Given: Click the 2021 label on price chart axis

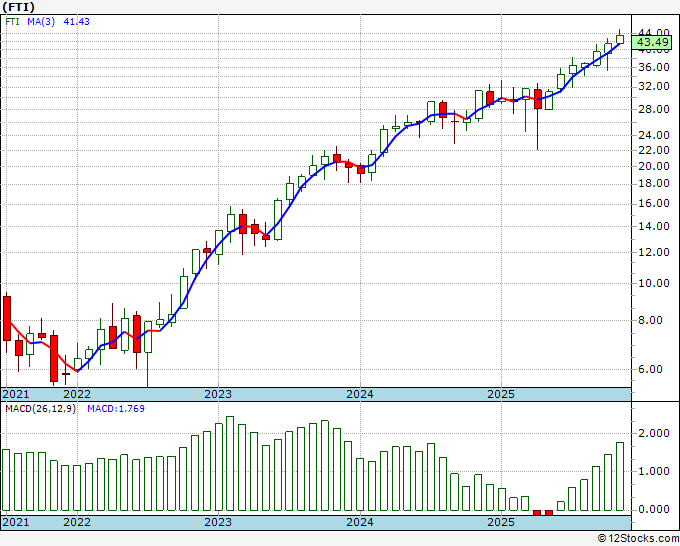Looking at the screenshot, I should pos(17,394).
